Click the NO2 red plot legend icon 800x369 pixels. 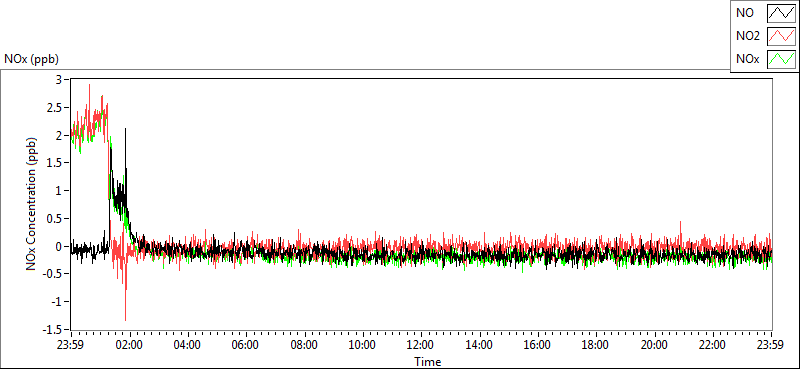pyautogui.click(x=781, y=36)
